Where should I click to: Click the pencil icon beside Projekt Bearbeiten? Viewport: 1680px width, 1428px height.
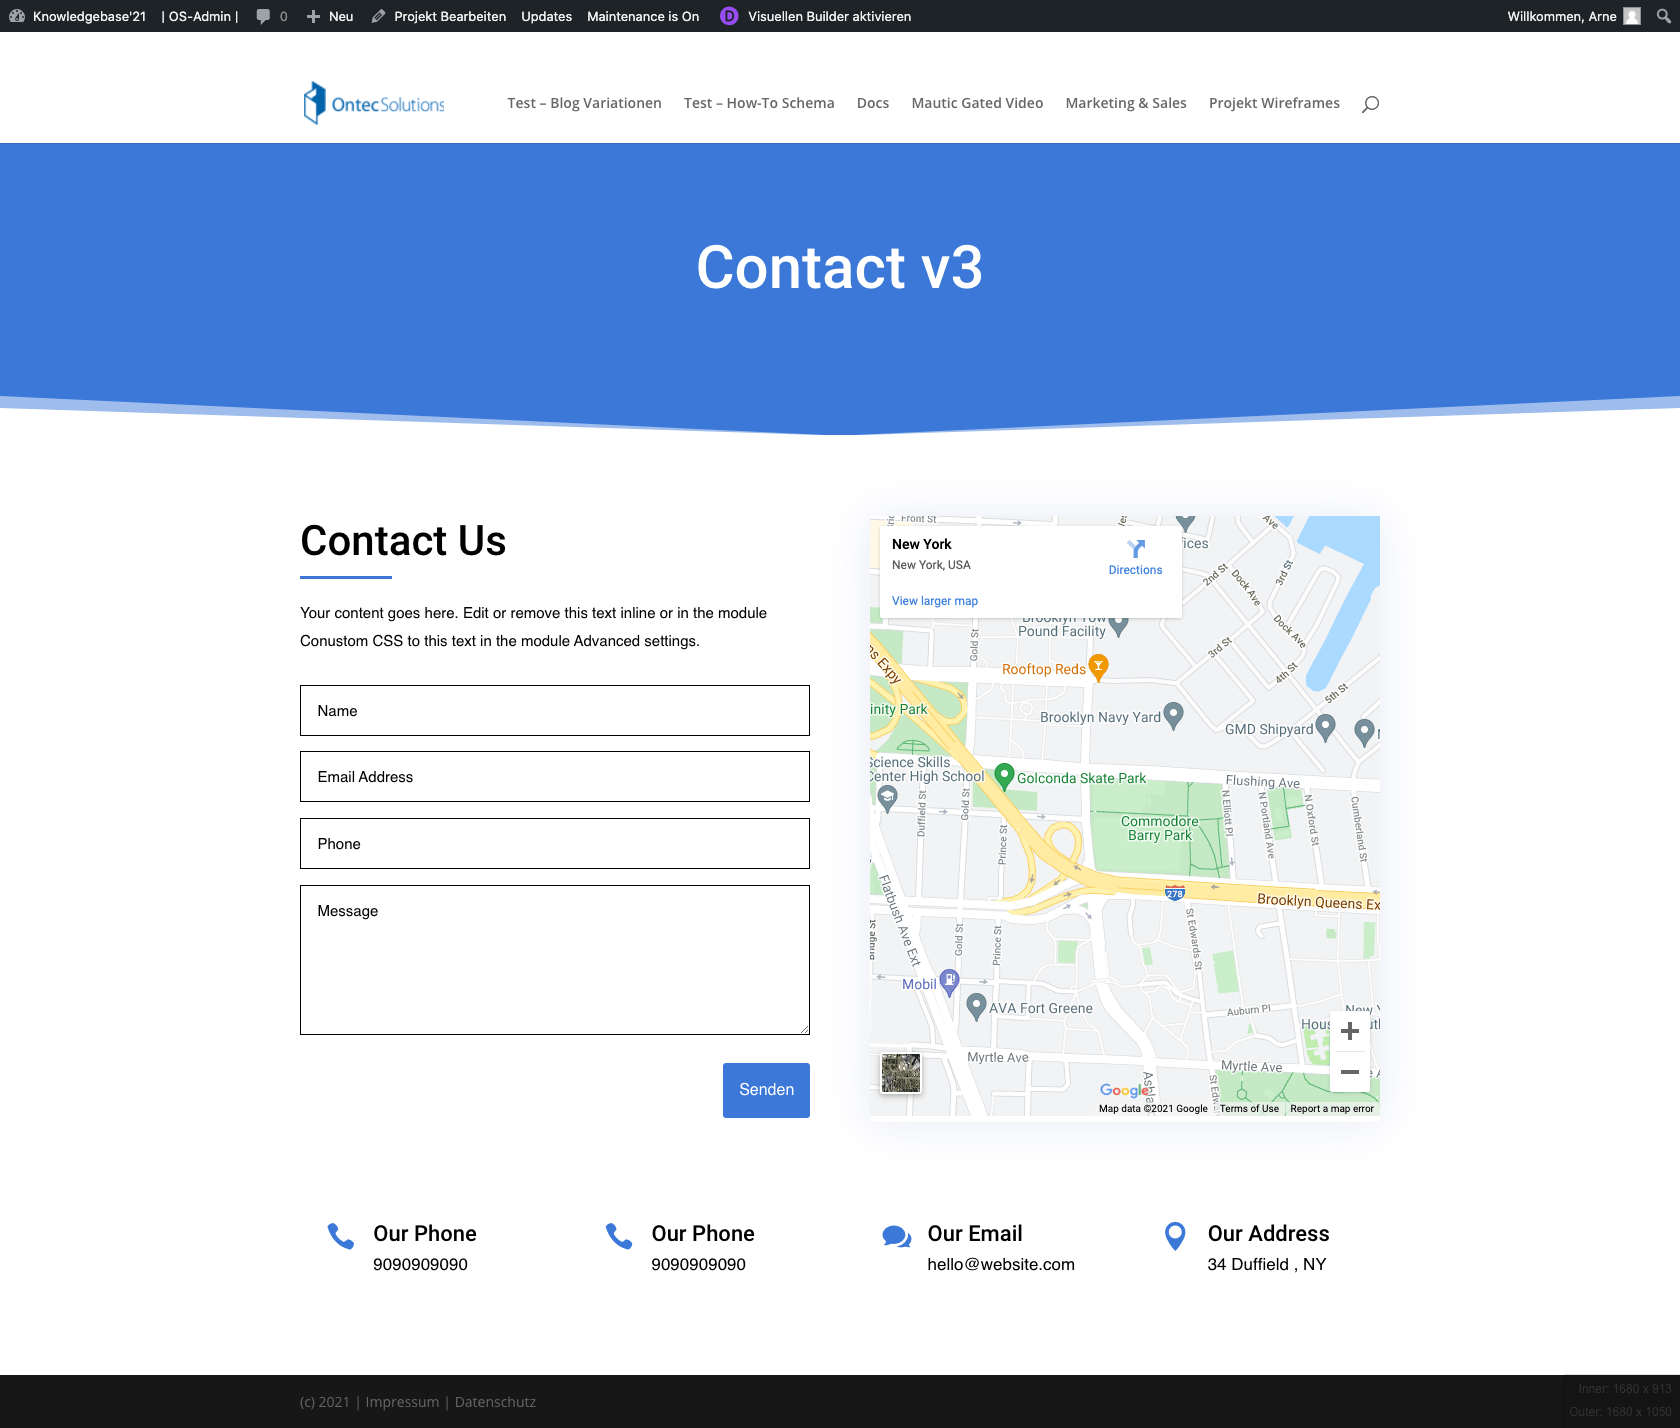378,16
